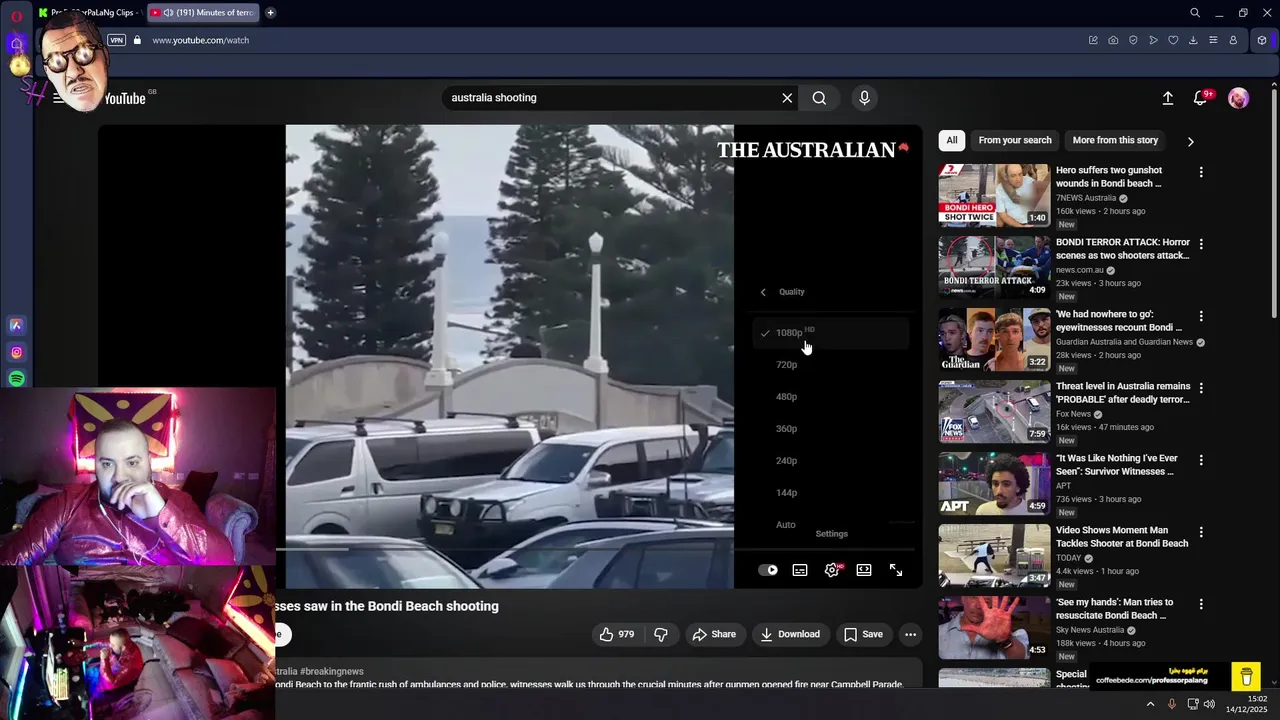Open options for 'It Was Like Nothing' video
This screenshot has height=720, width=1280.
(x=1201, y=460)
